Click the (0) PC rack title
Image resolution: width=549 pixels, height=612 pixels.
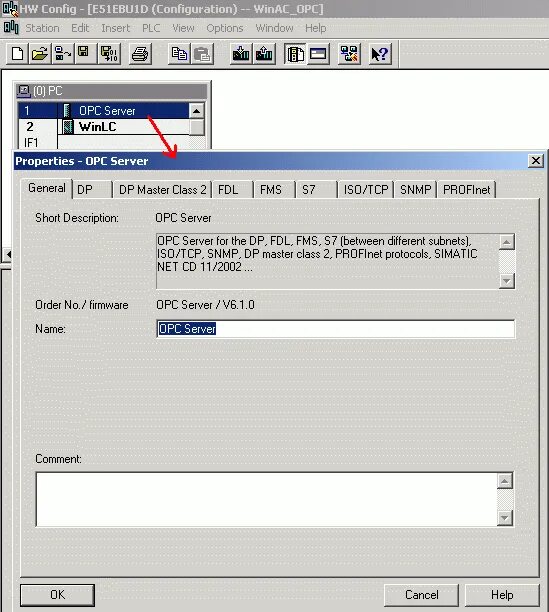[x=48, y=91]
